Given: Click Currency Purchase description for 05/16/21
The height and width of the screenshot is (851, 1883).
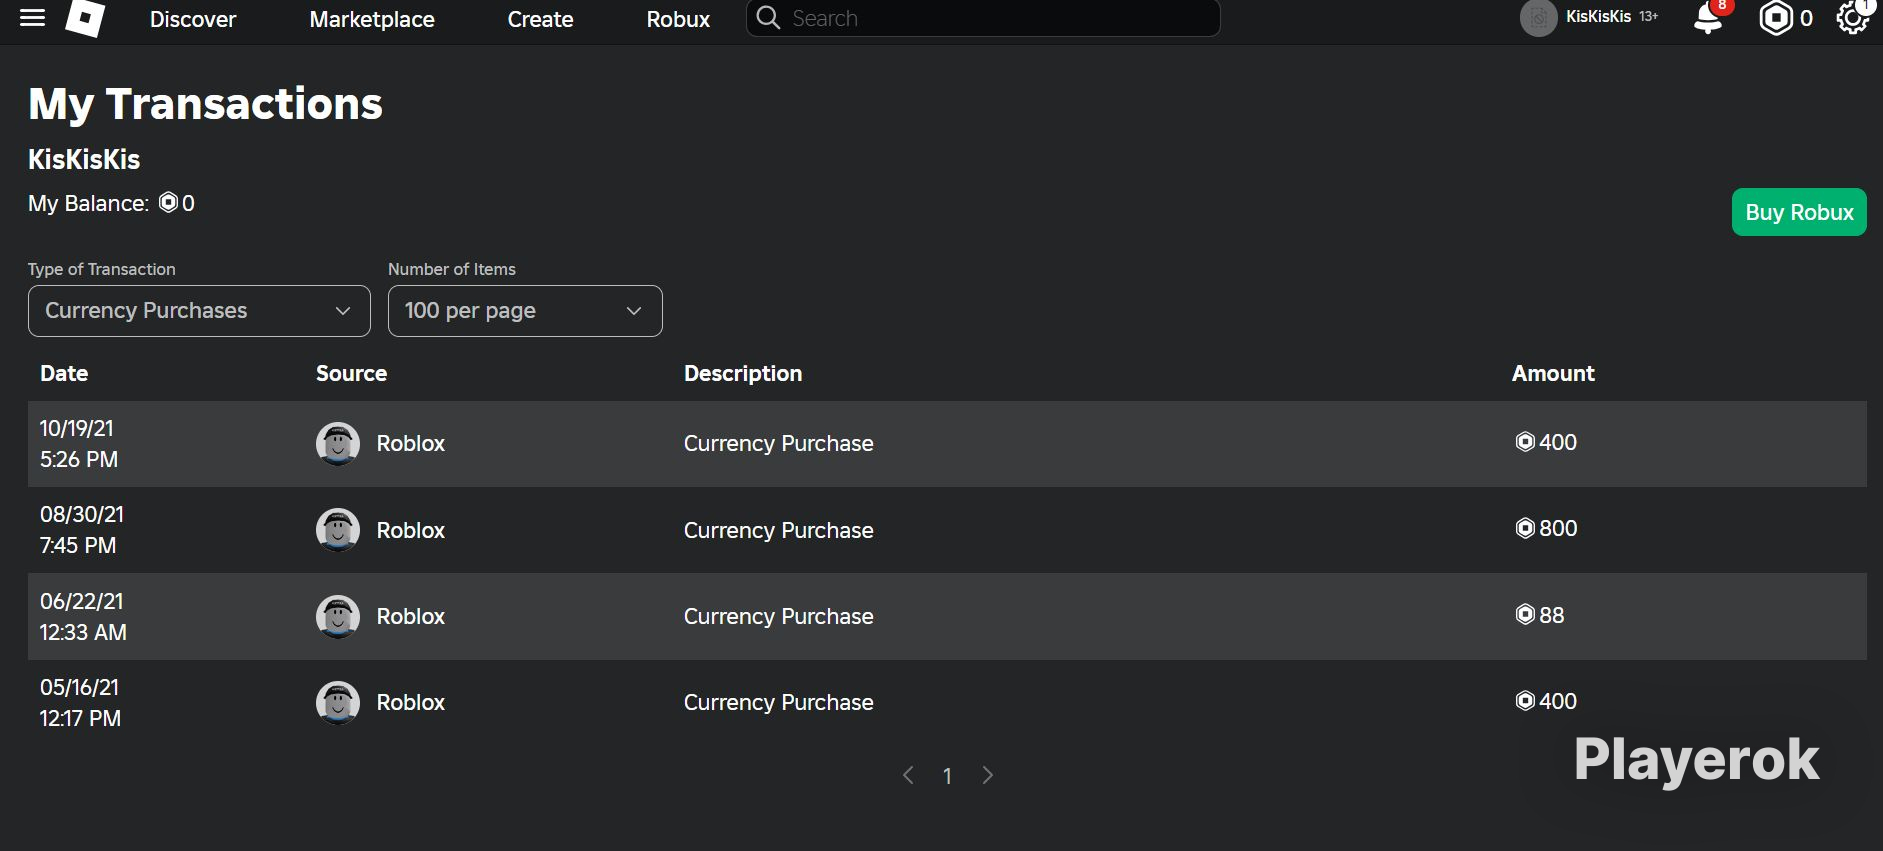Looking at the screenshot, I should click(778, 702).
